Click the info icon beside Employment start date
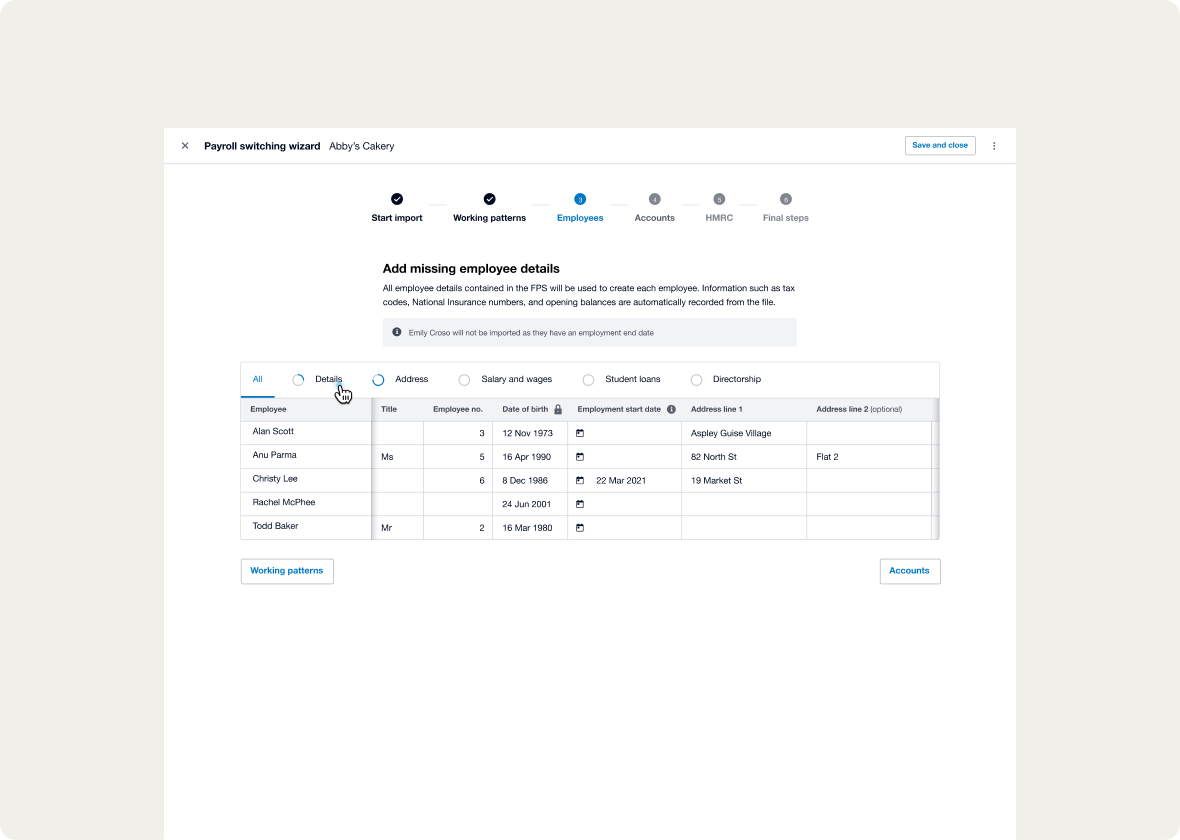 pyautogui.click(x=671, y=409)
